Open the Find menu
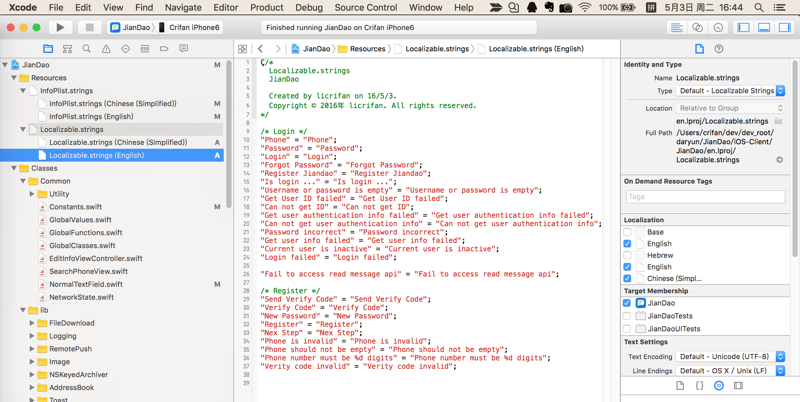Screen dimensions: 800x402 pyautogui.click(x=144, y=8)
